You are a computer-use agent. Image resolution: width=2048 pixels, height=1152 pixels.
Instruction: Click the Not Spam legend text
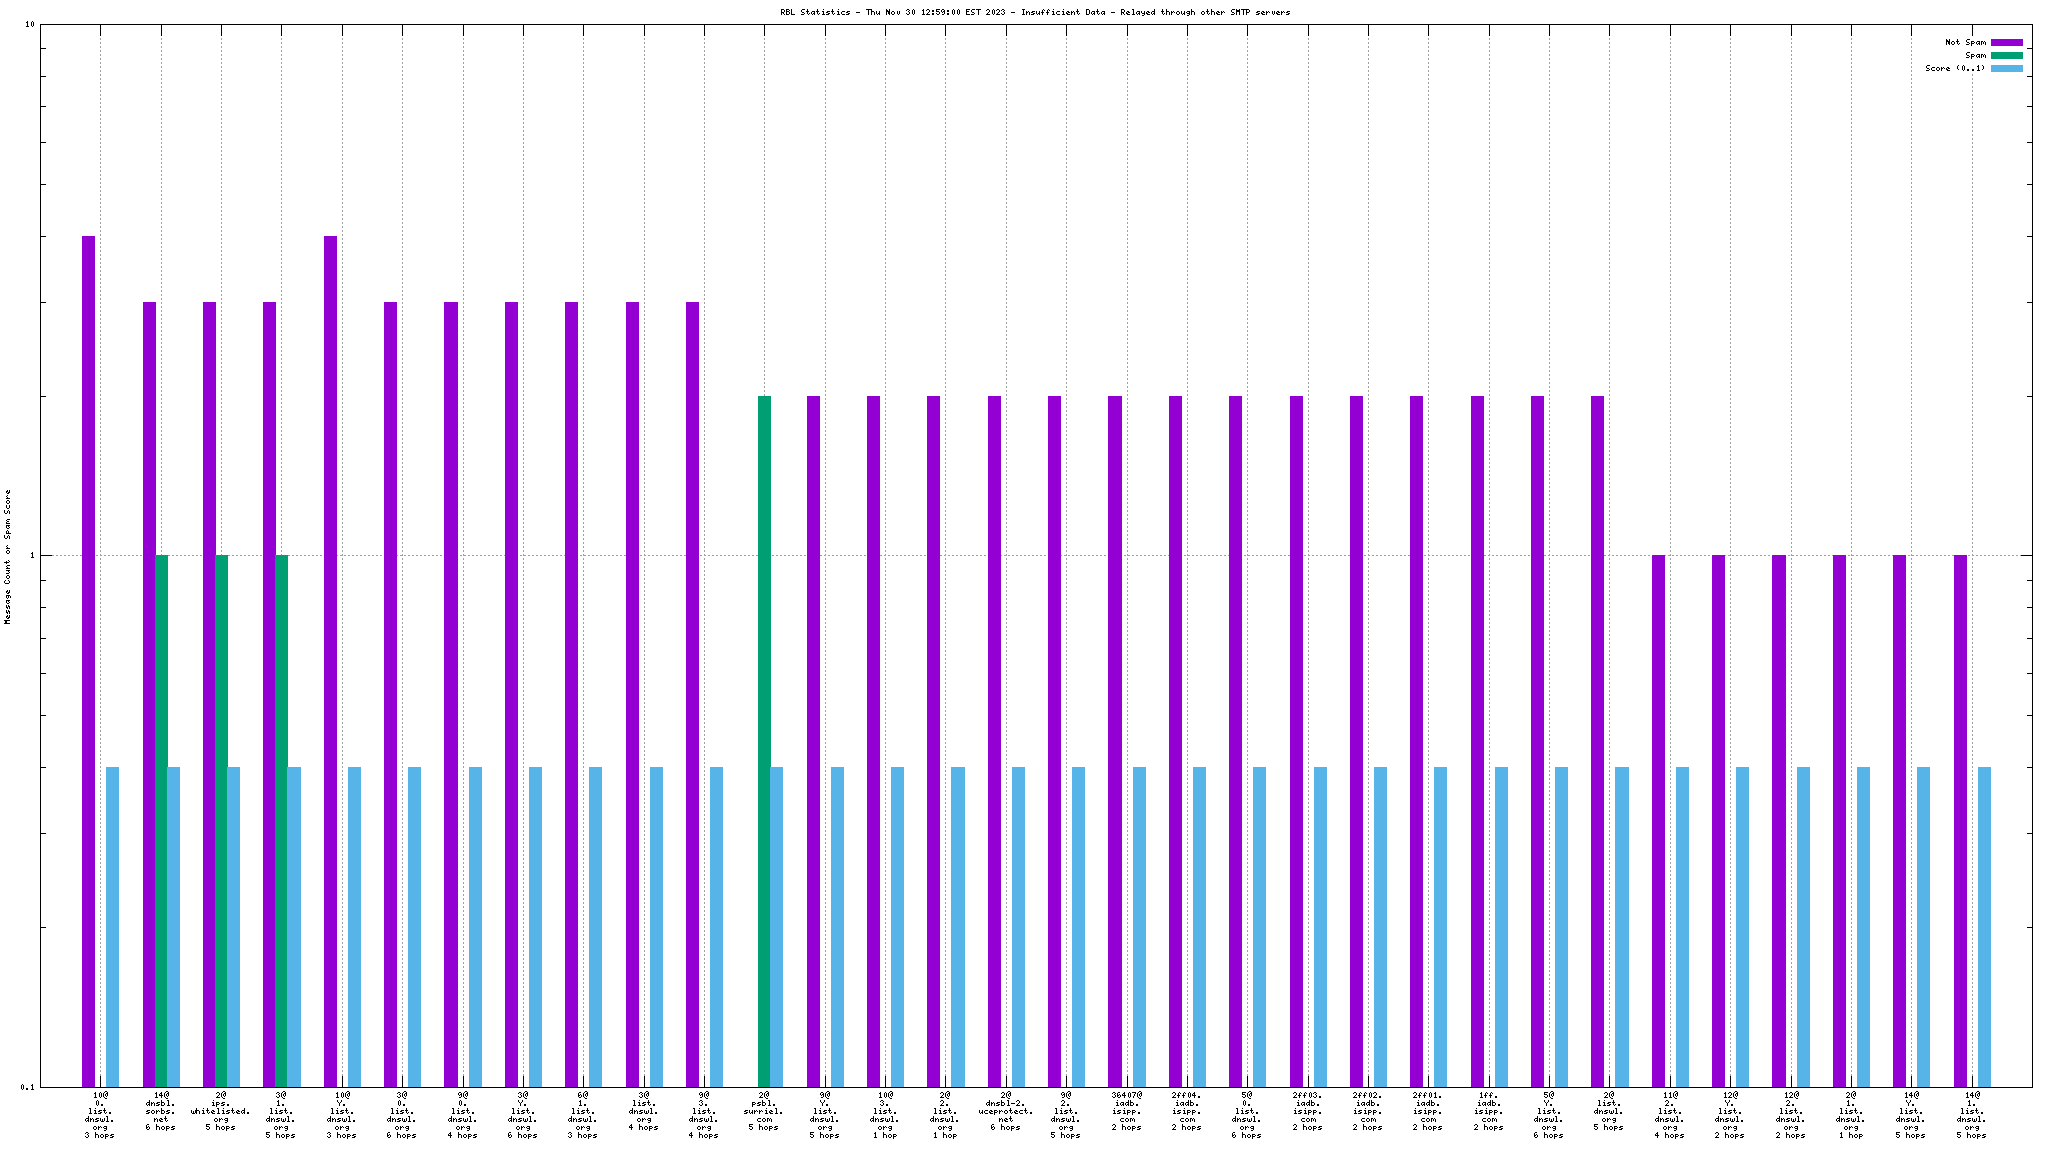pos(1965,43)
